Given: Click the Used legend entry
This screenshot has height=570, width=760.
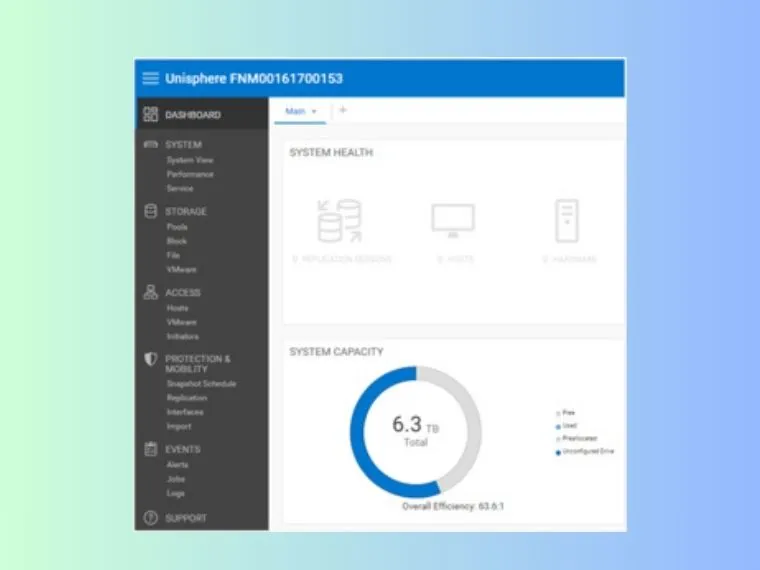Looking at the screenshot, I should (566, 426).
